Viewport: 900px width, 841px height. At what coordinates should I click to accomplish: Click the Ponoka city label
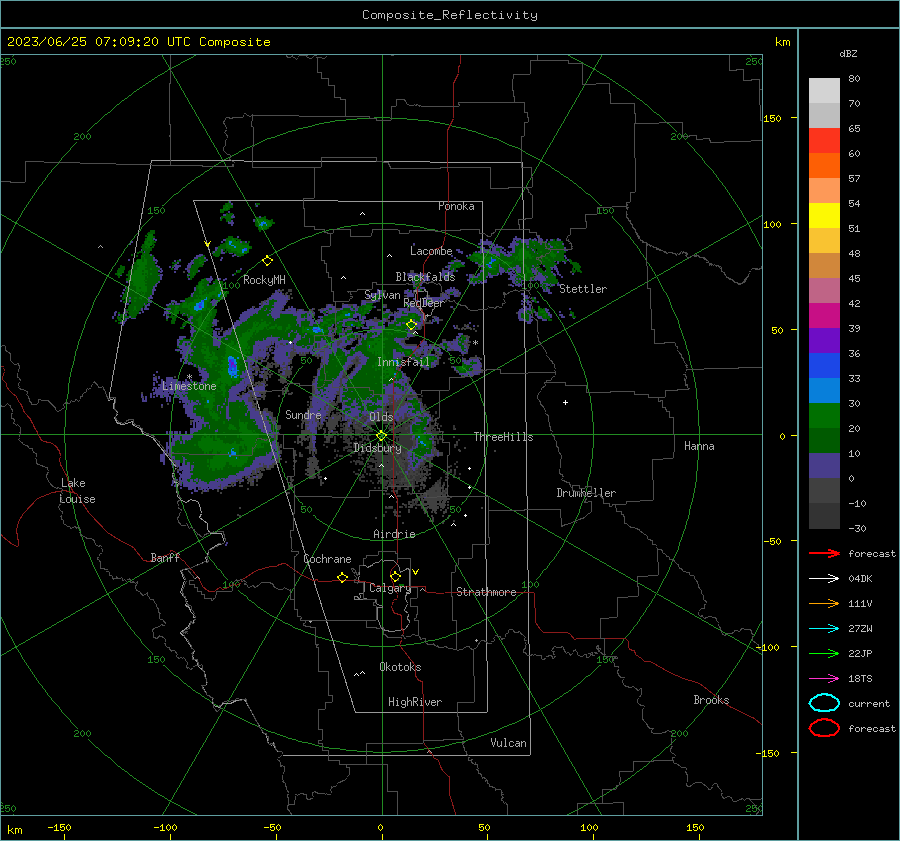456,206
